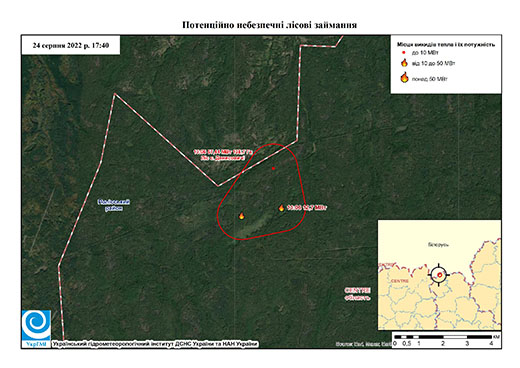Click the CENTRE область label on the map
Image resolution: width=520 pixels, height=368 pixels.
(x=357, y=294)
